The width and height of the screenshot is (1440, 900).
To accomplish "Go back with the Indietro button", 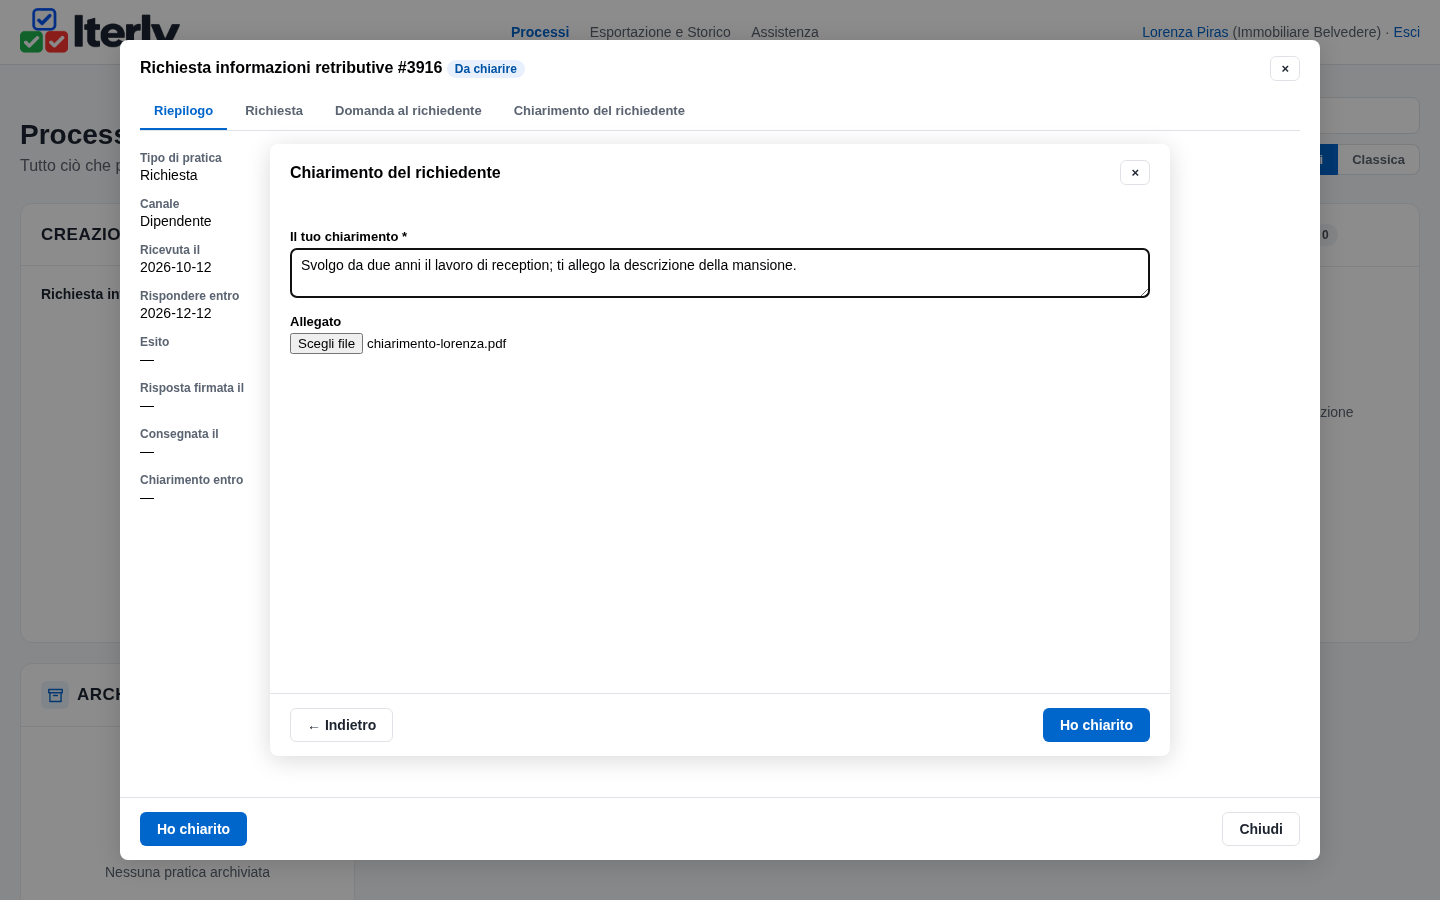I will [x=341, y=725].
